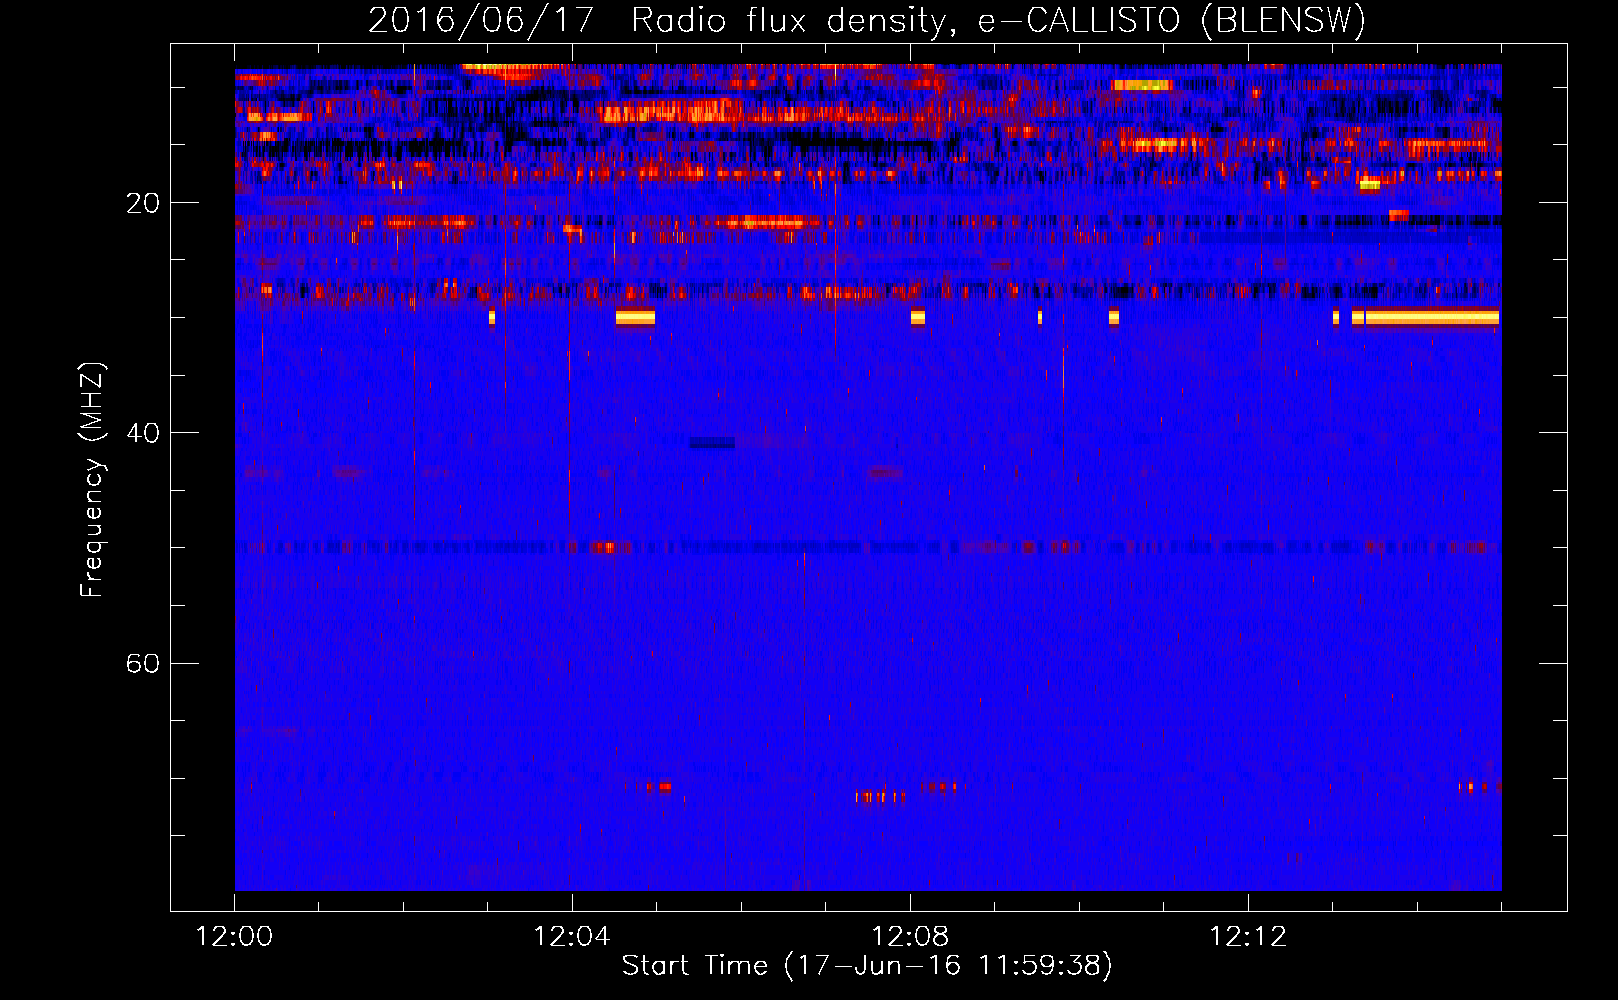Click the 12:00 time tick label
Image resolution: width=1618 pixels, height=1000 pixels.
(x=234, y=936)
